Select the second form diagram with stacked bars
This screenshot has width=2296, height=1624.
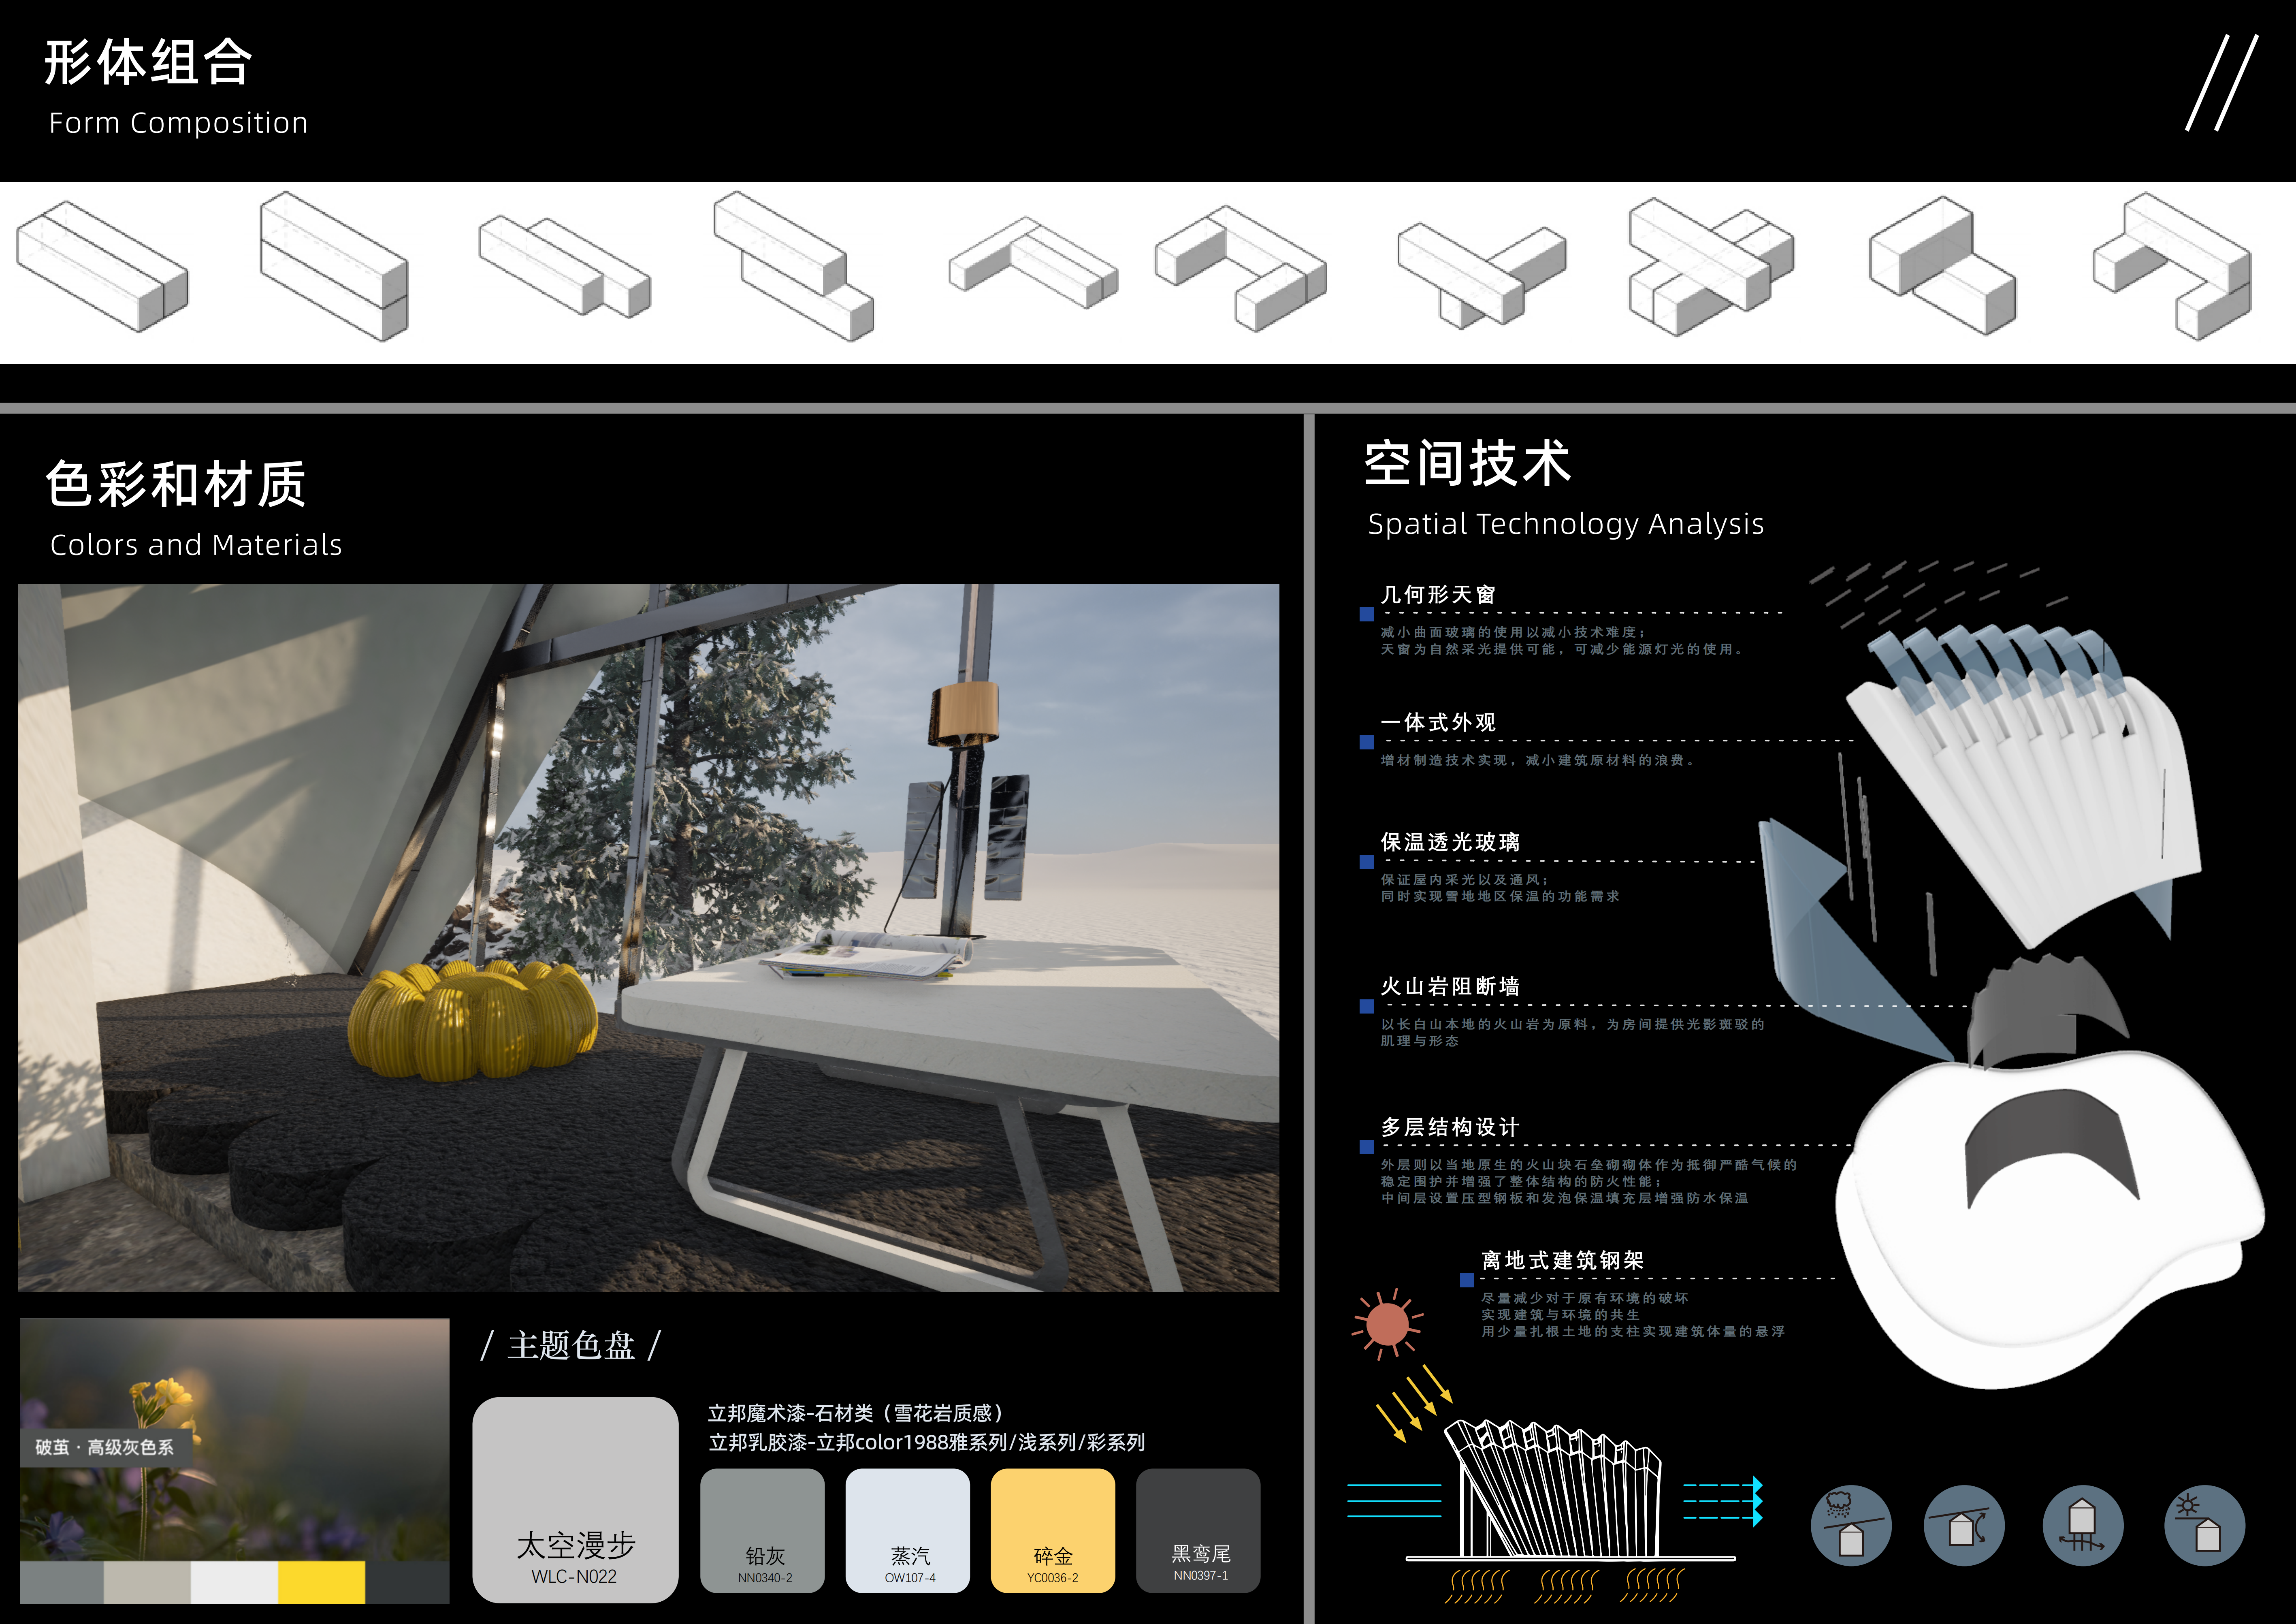pyautogui.click(x=334, y=266)
